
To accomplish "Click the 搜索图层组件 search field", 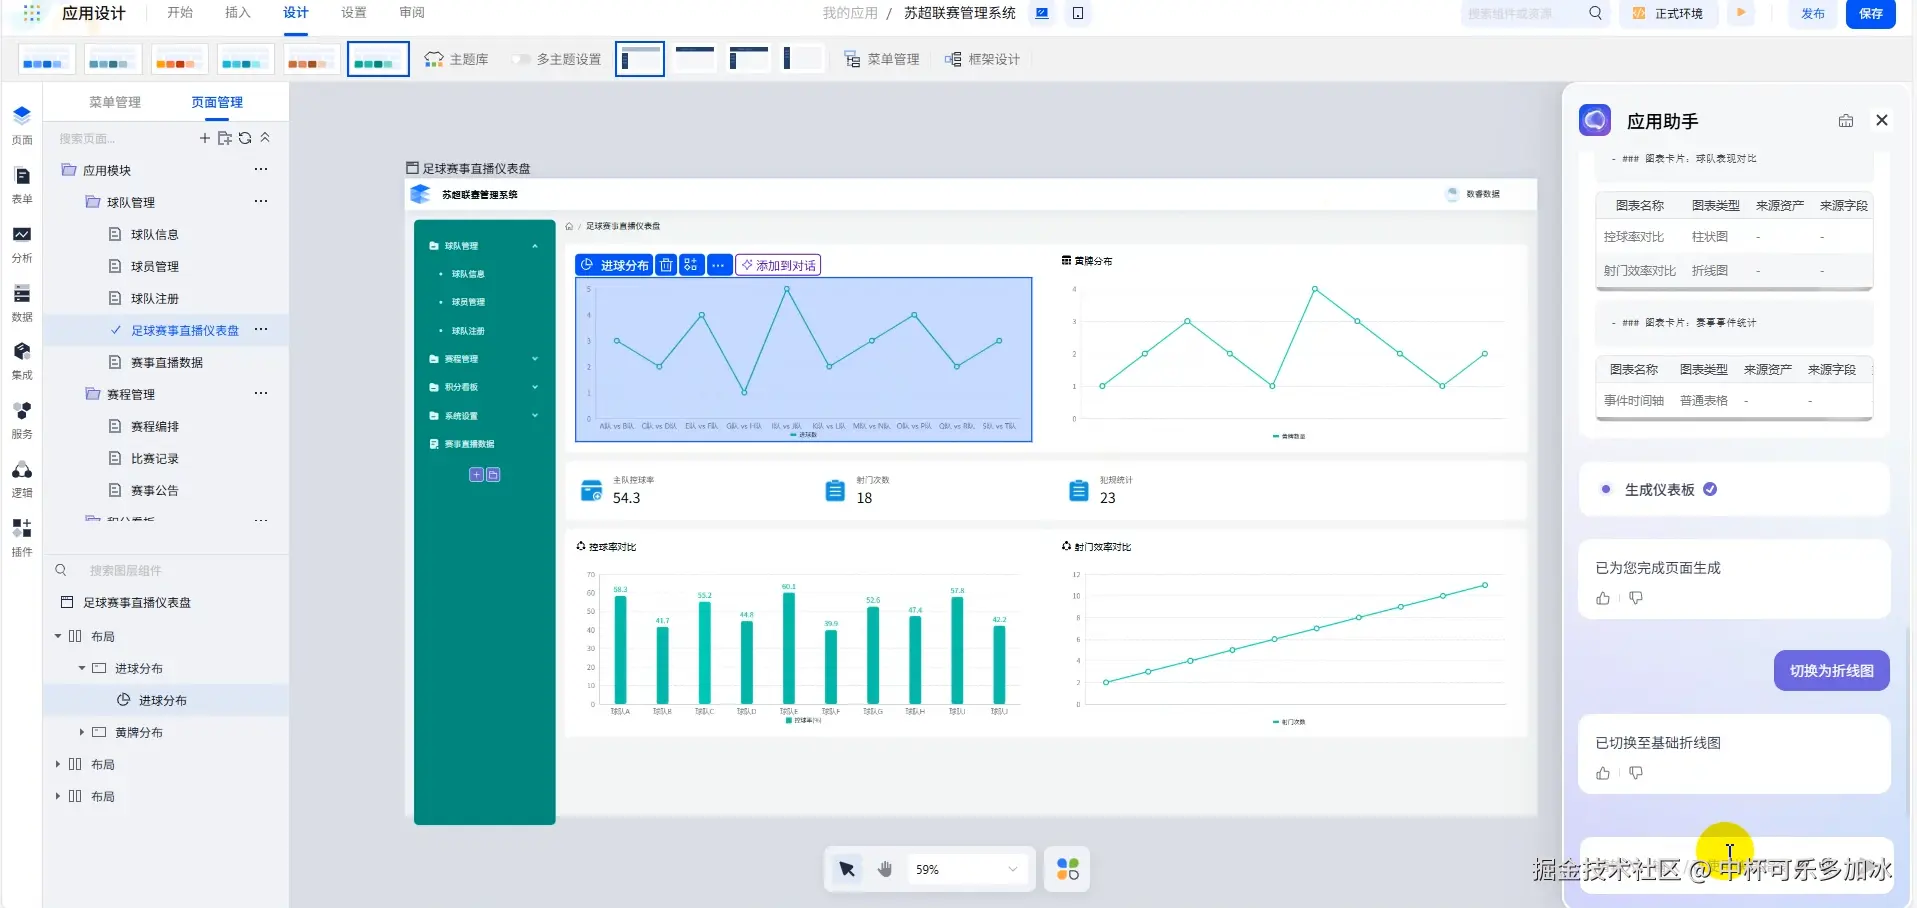I will pos(165,570).
